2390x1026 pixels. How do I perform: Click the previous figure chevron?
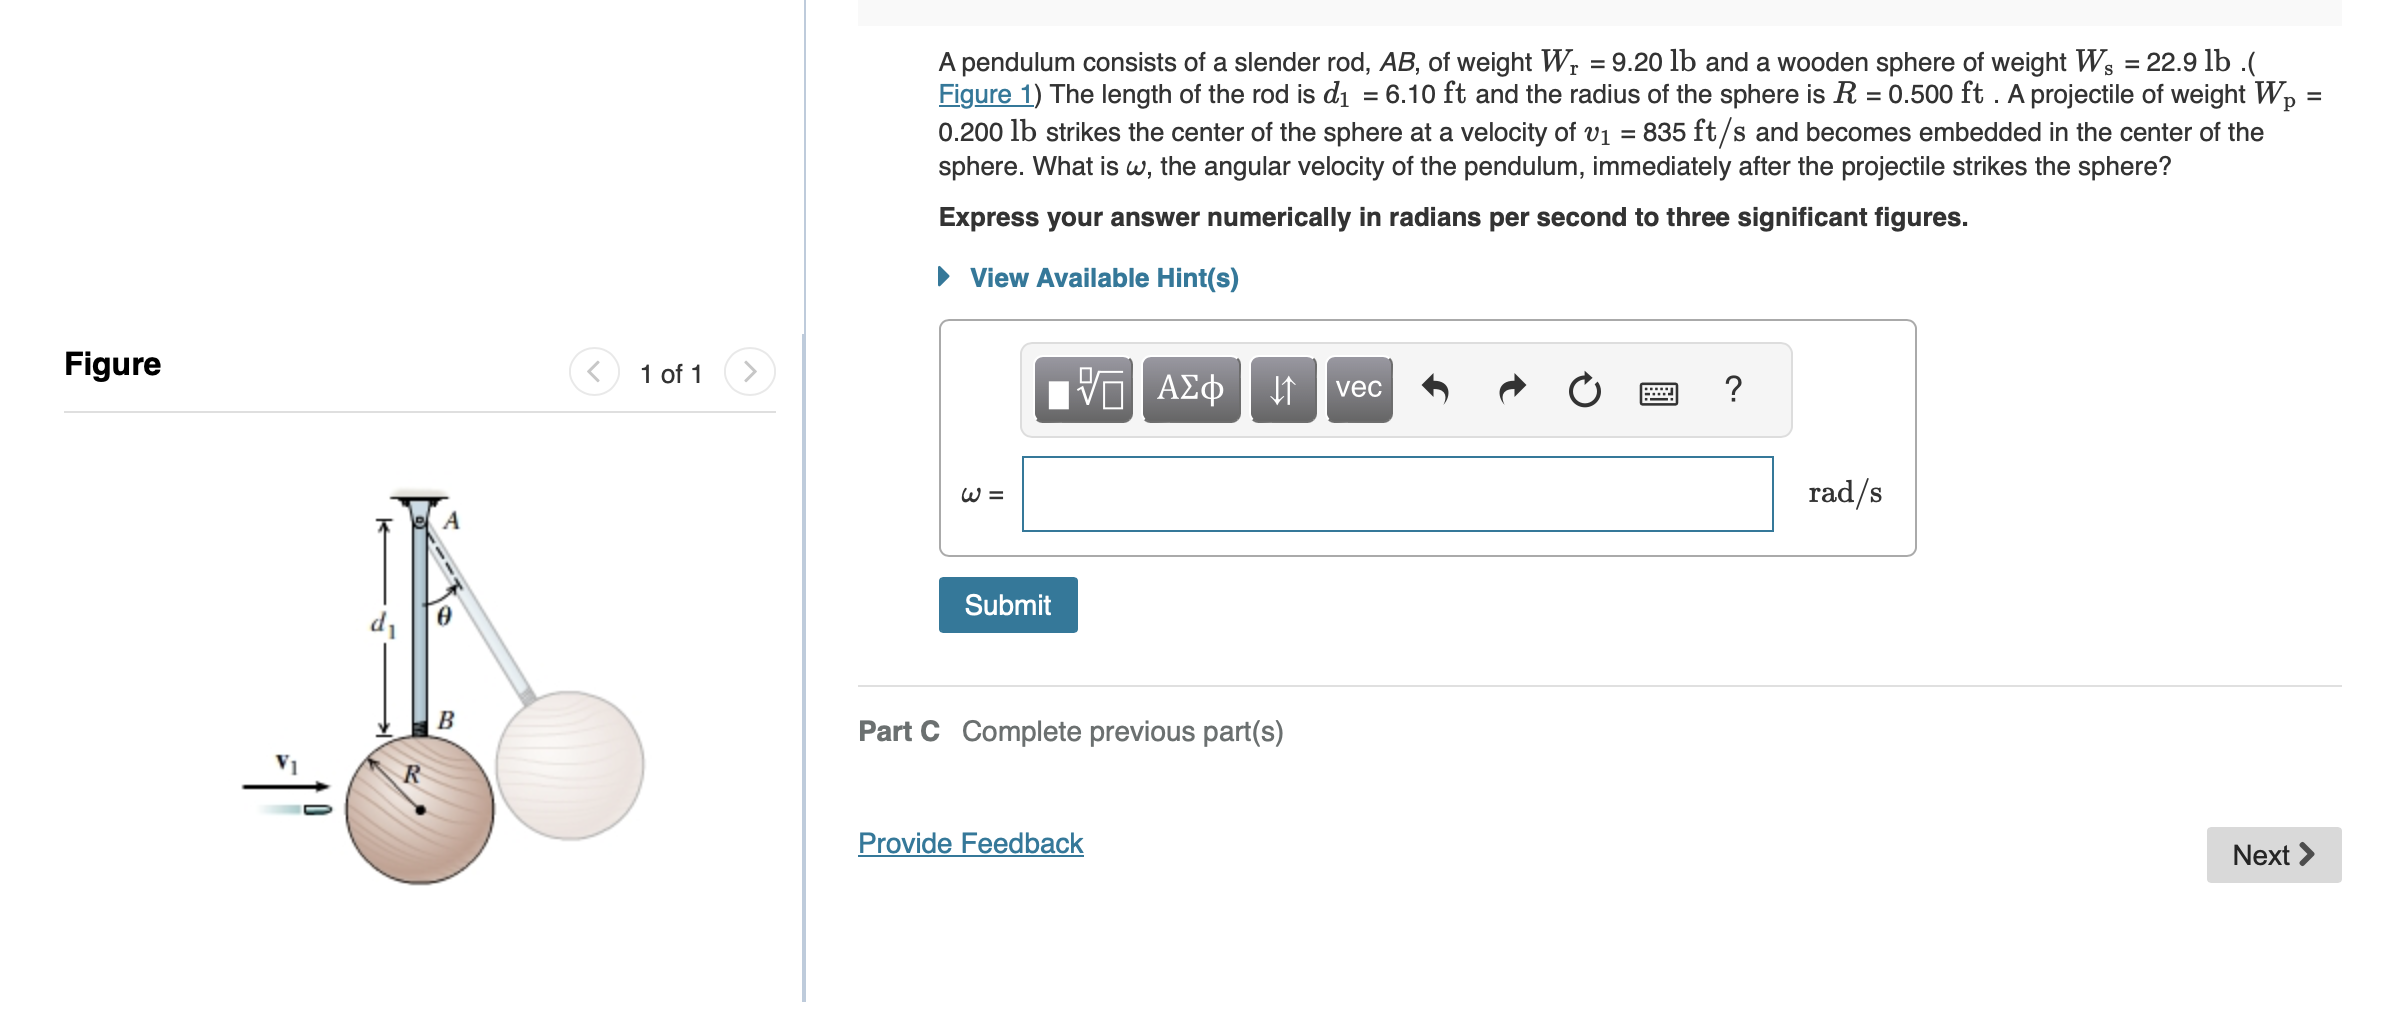[x=594, y=373]
